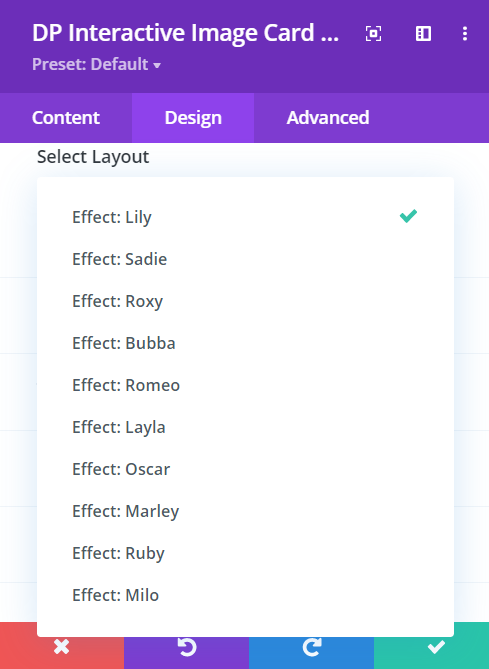Screen dimensions: 489x669
Task: Click the teal checkmark beside Effect: Lily
Action: point(408,216)
